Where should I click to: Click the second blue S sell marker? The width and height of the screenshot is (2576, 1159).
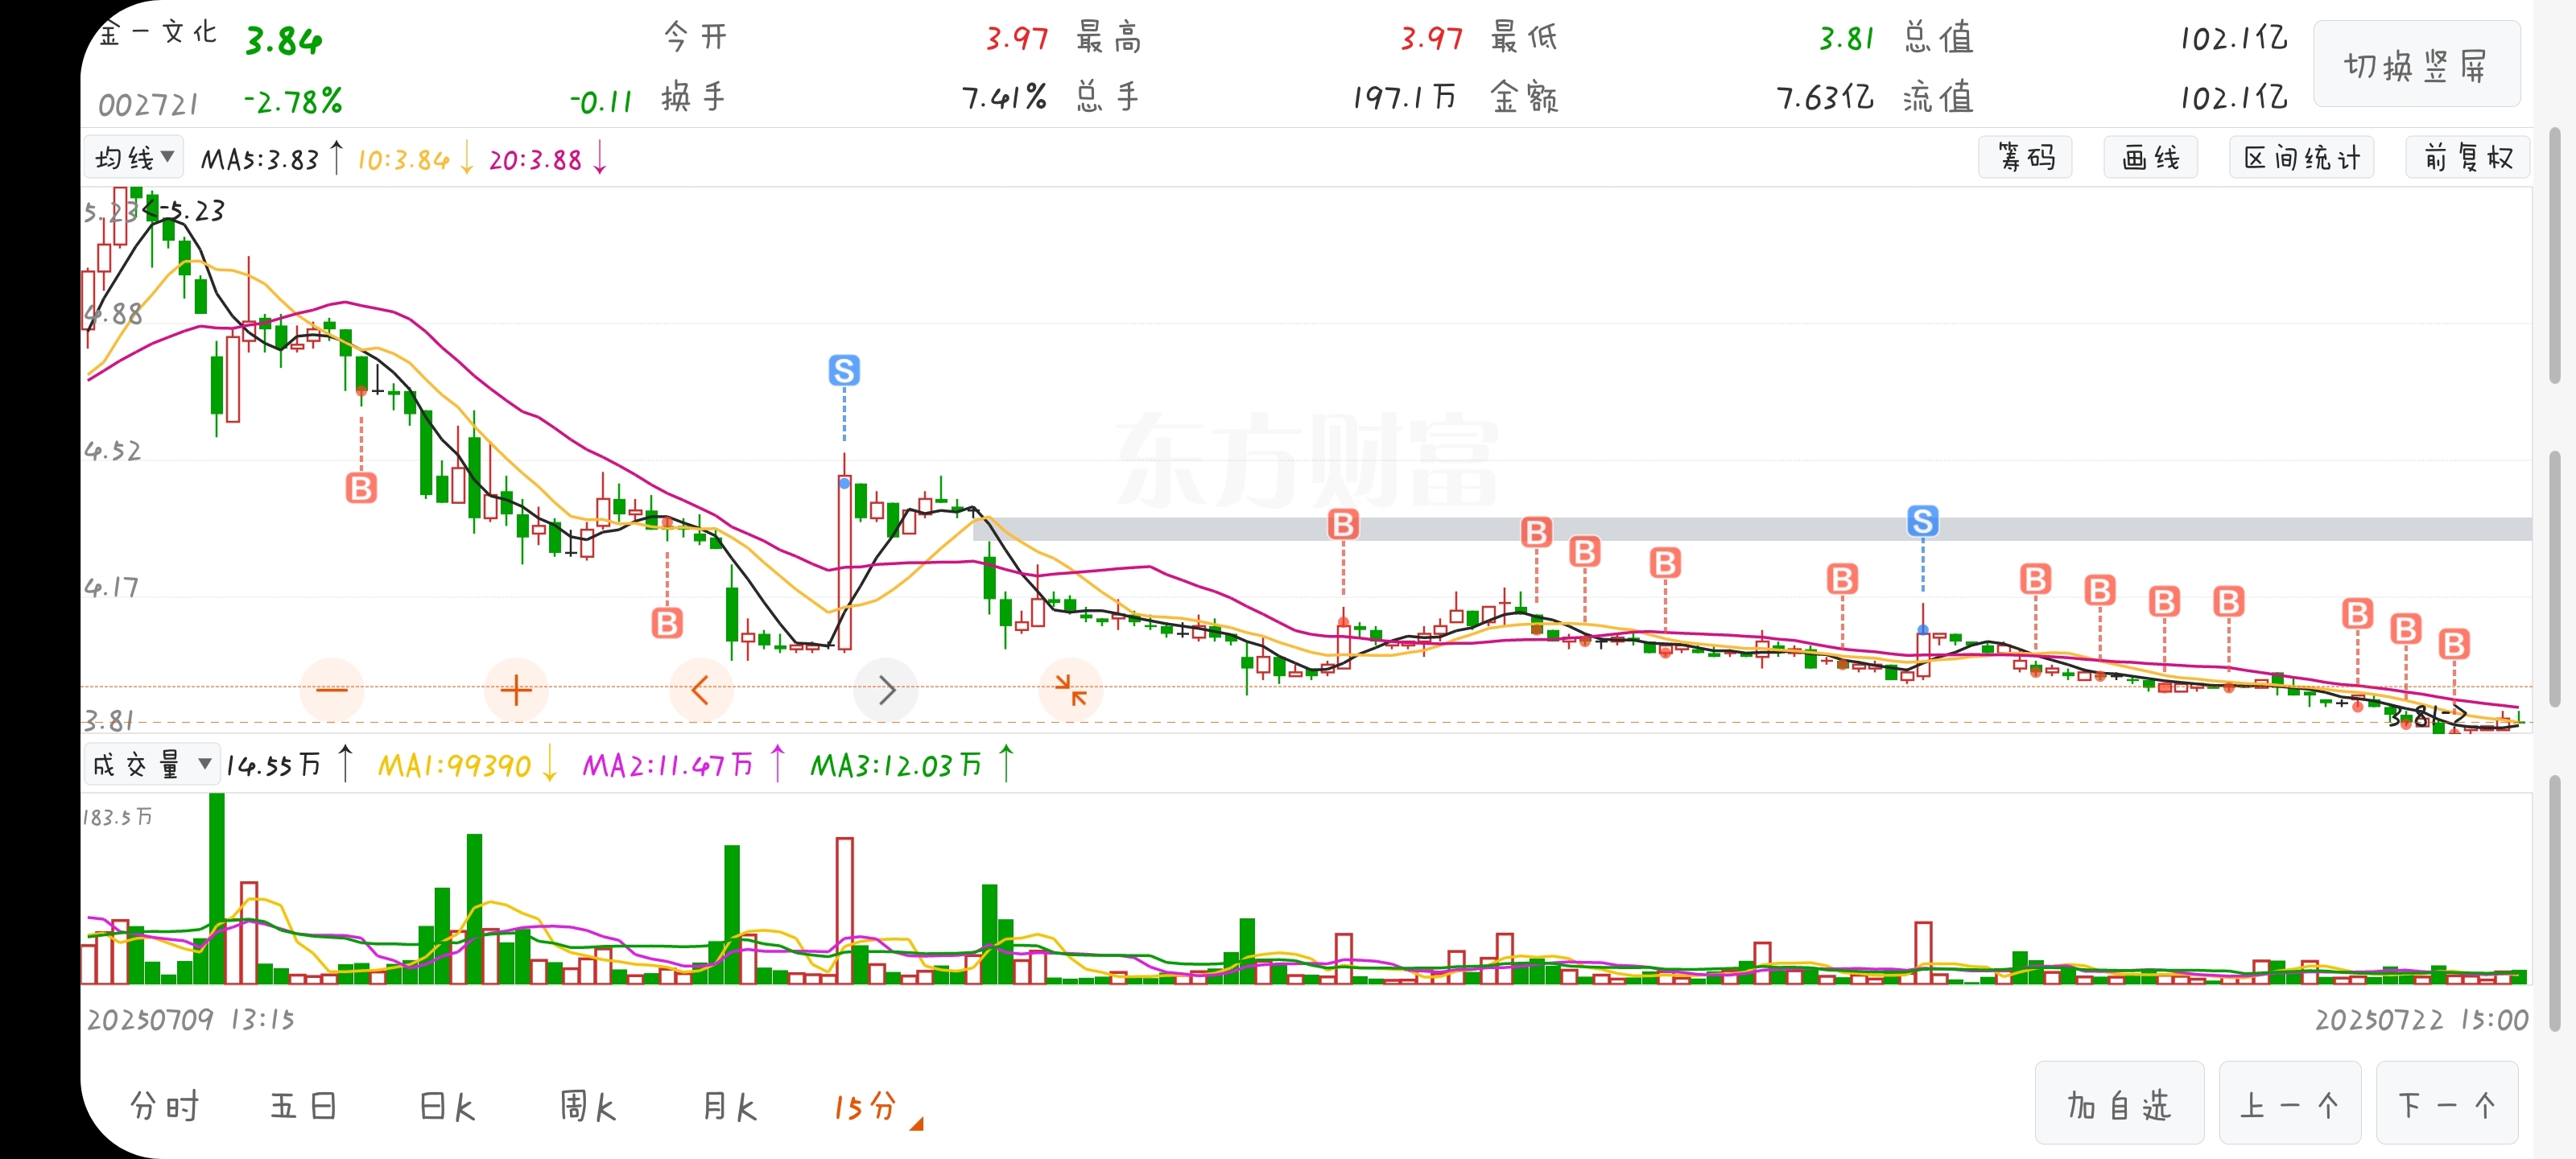click(1922, 521)
